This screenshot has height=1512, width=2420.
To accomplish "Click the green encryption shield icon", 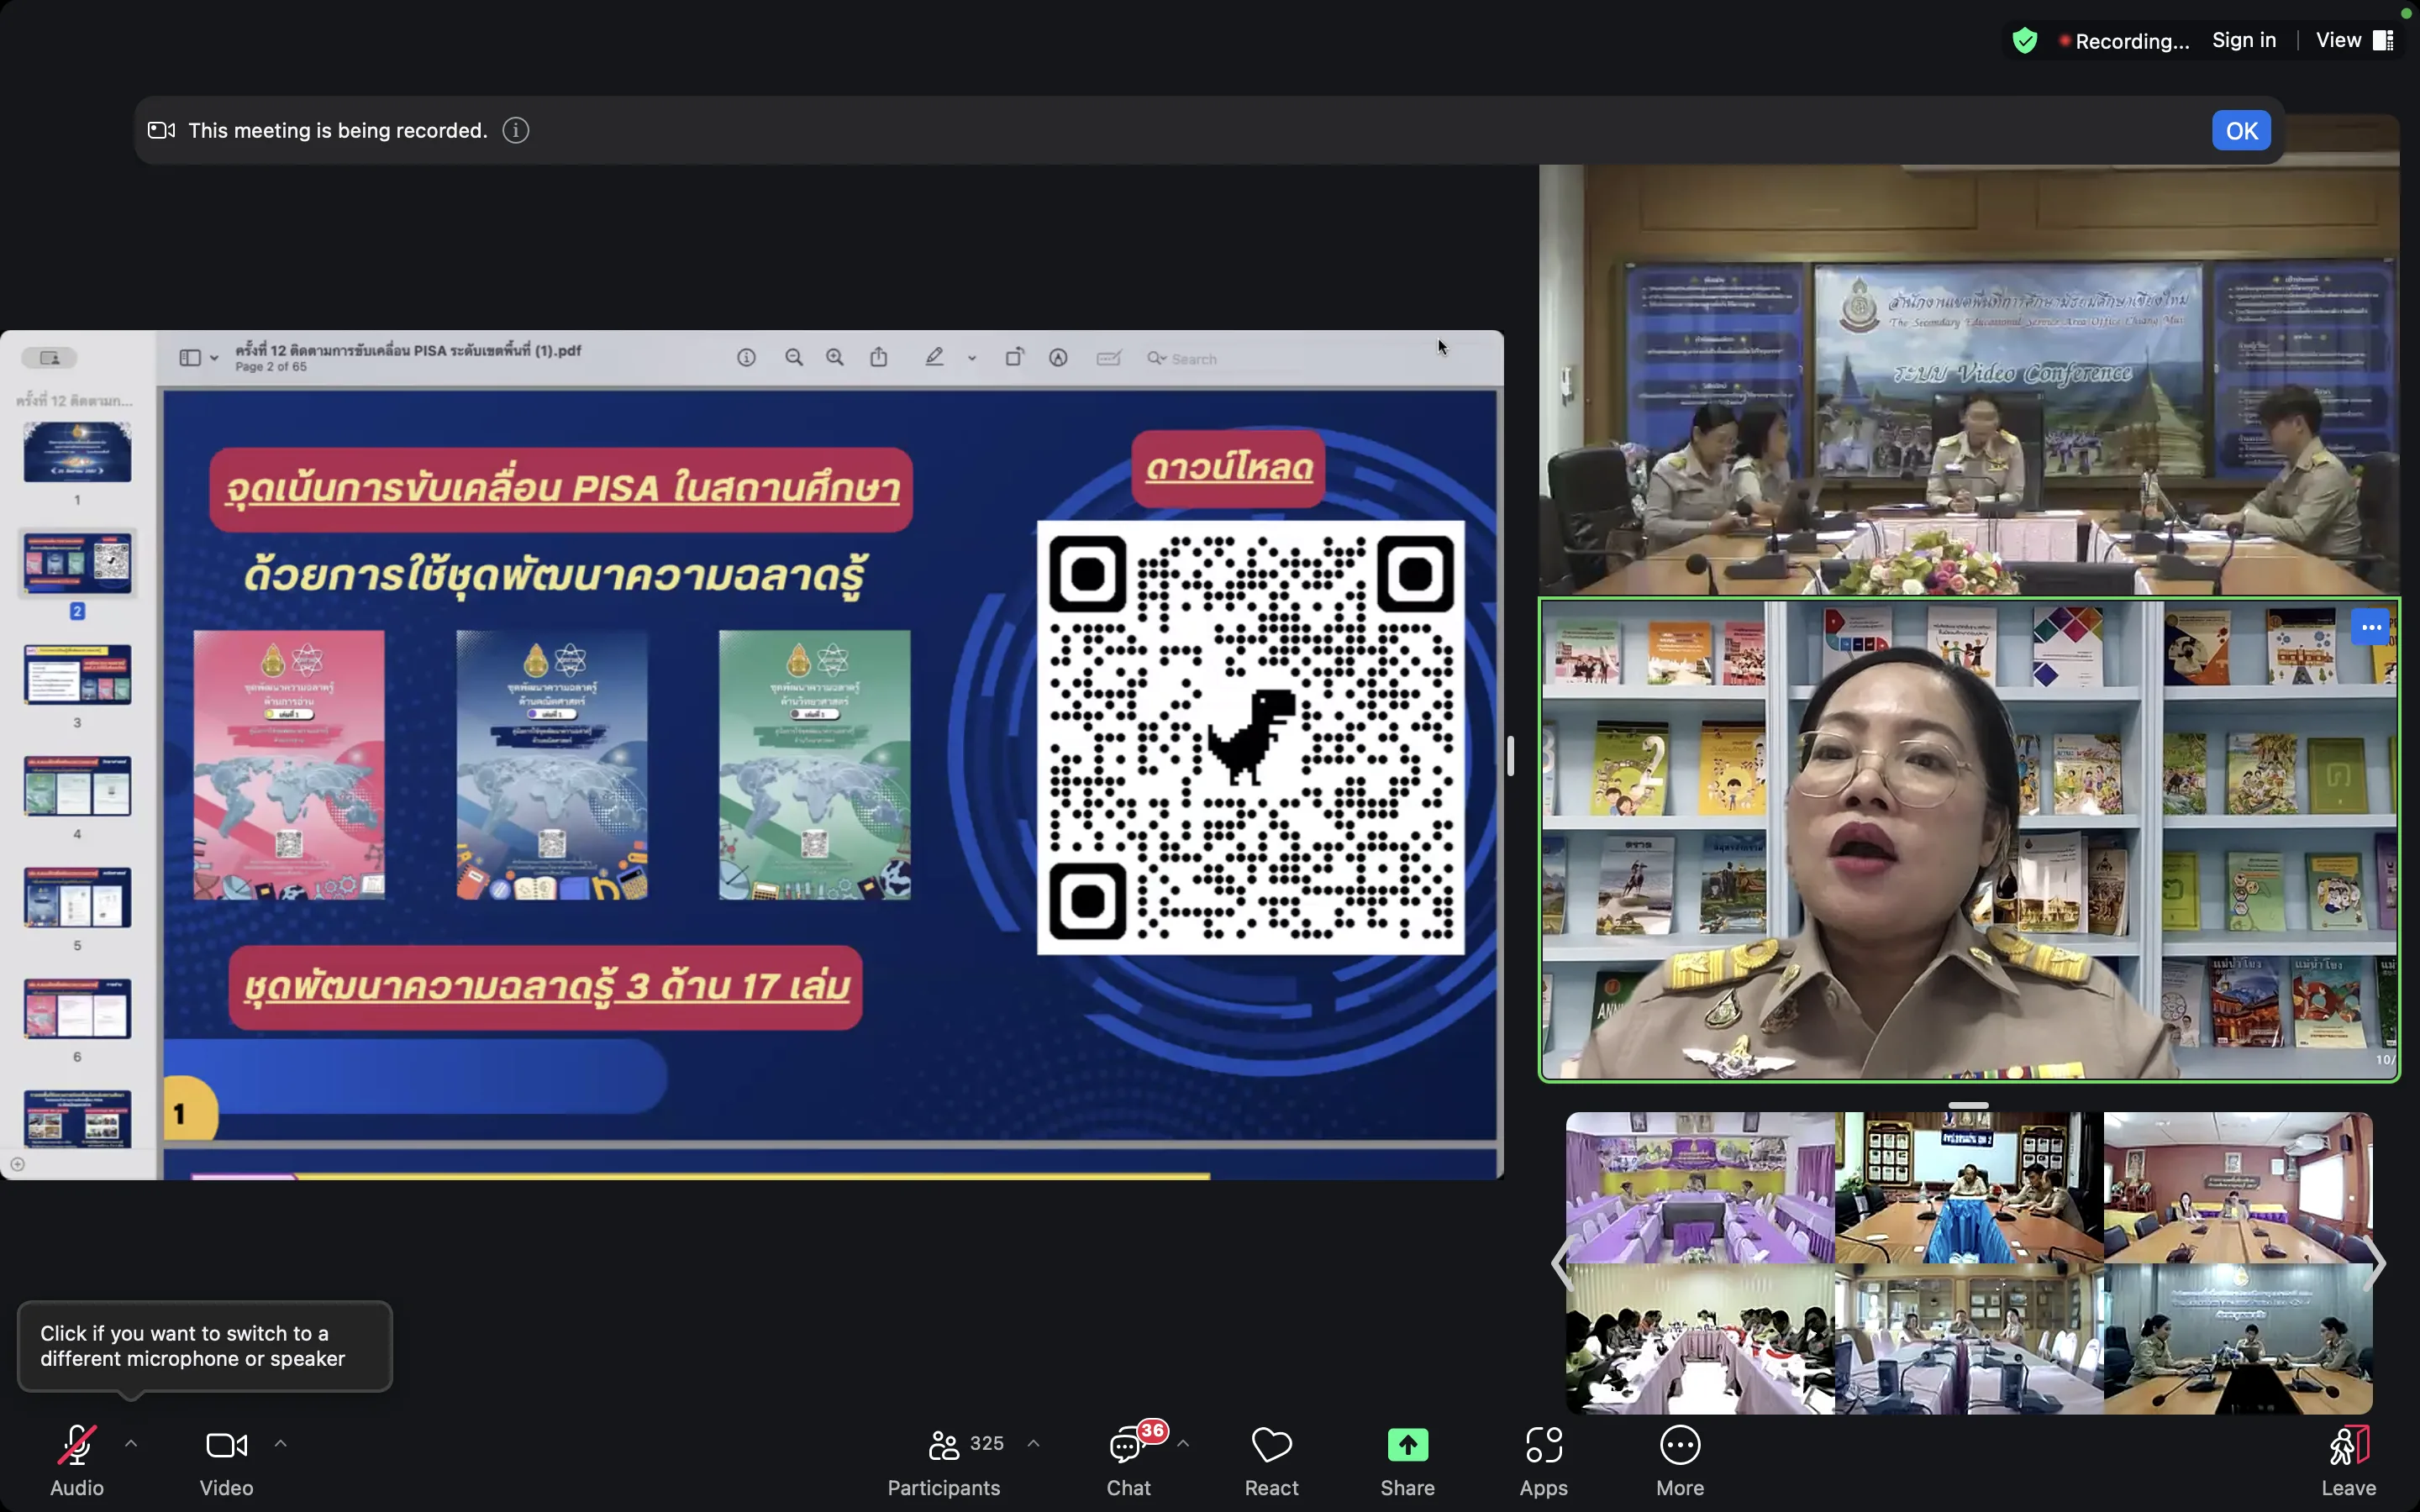I will click(x=2025, y=41).
